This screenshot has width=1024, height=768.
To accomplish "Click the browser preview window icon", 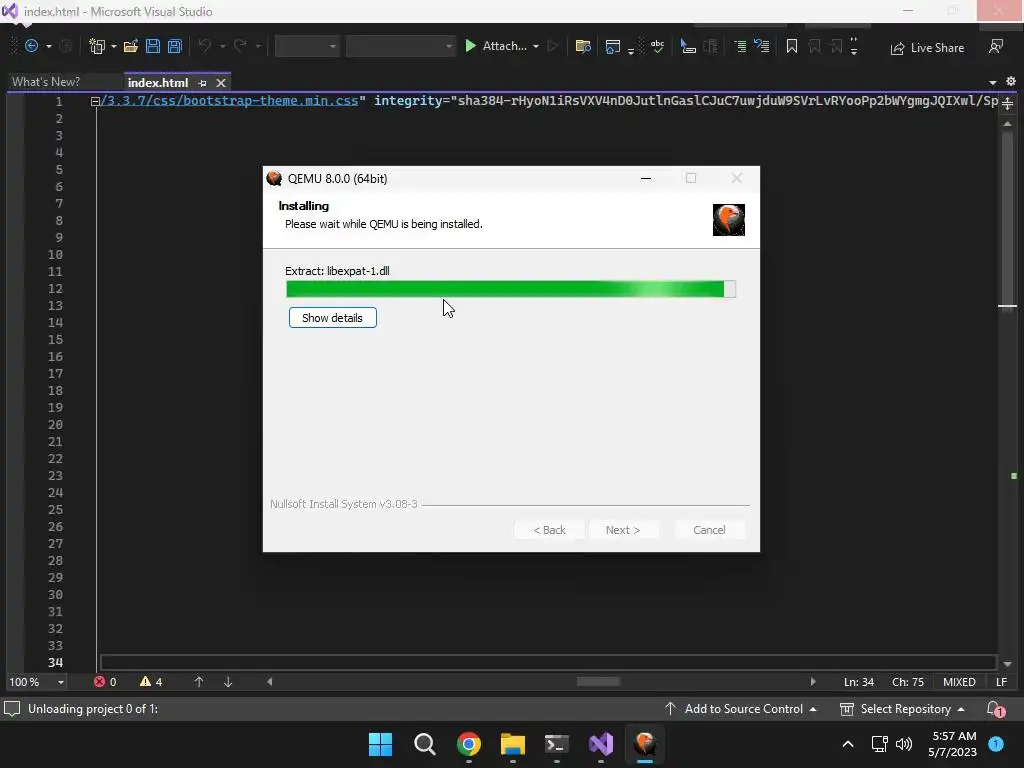I will (x=613, y=46).
